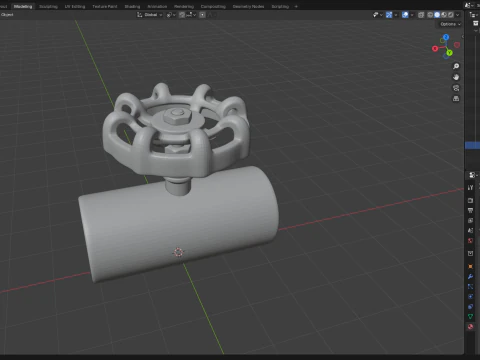The width and height of the screenshot is (480, 360).
Task: Open the Object Constraints properties tab
Action: pos(470,306)
